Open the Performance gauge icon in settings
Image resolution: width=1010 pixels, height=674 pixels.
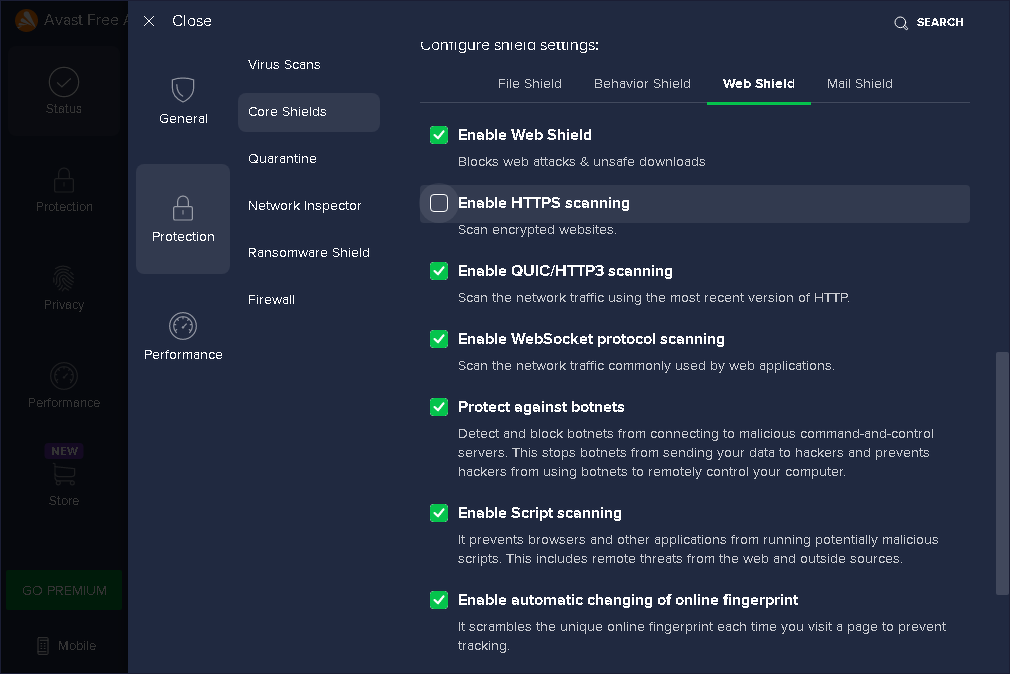[183, 326]
